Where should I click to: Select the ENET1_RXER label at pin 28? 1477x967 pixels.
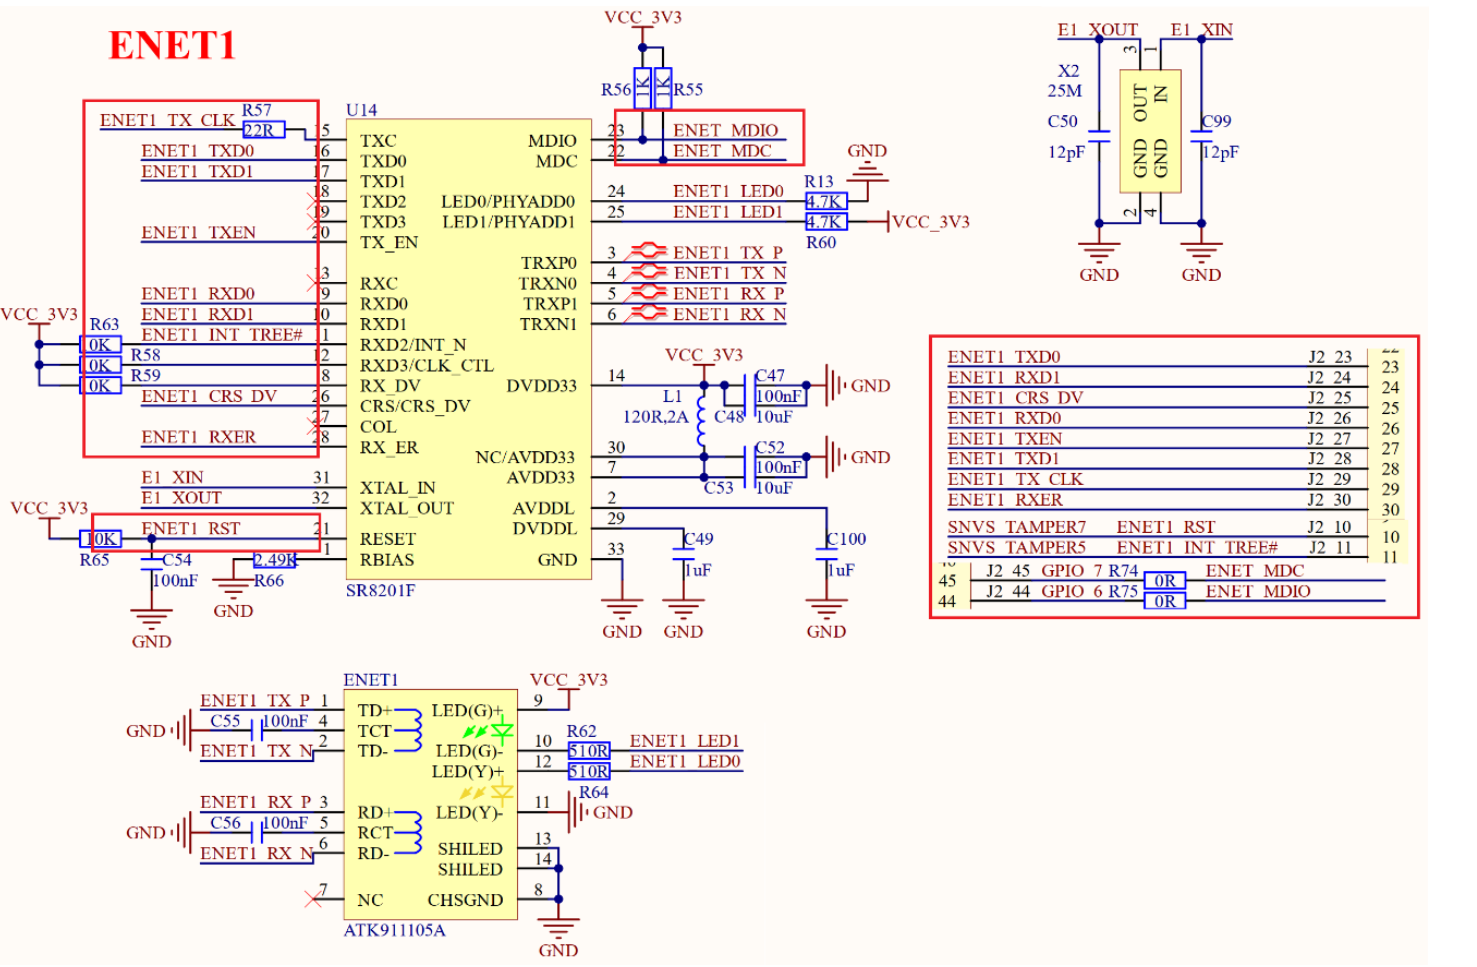pos(198,437)
